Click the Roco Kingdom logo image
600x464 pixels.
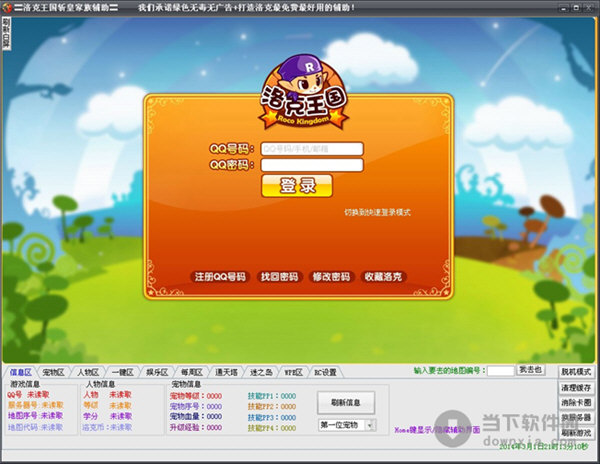click(x=304, y=92)
